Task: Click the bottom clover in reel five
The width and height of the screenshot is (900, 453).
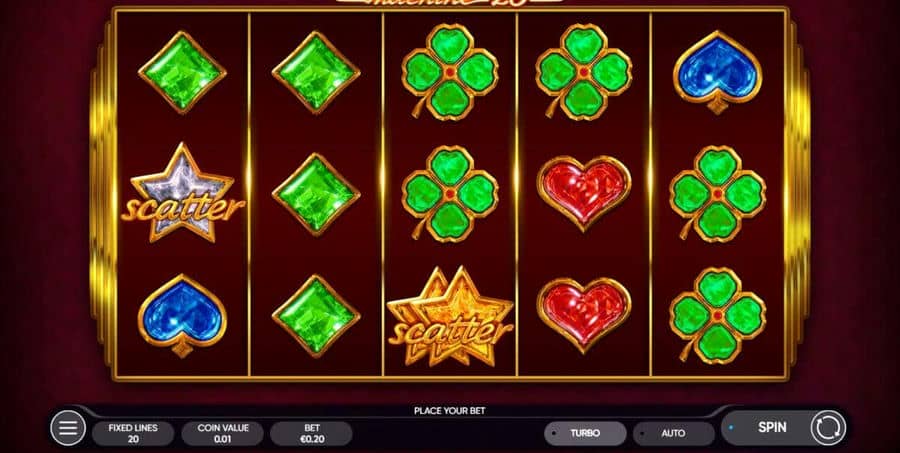Action: 717,315
